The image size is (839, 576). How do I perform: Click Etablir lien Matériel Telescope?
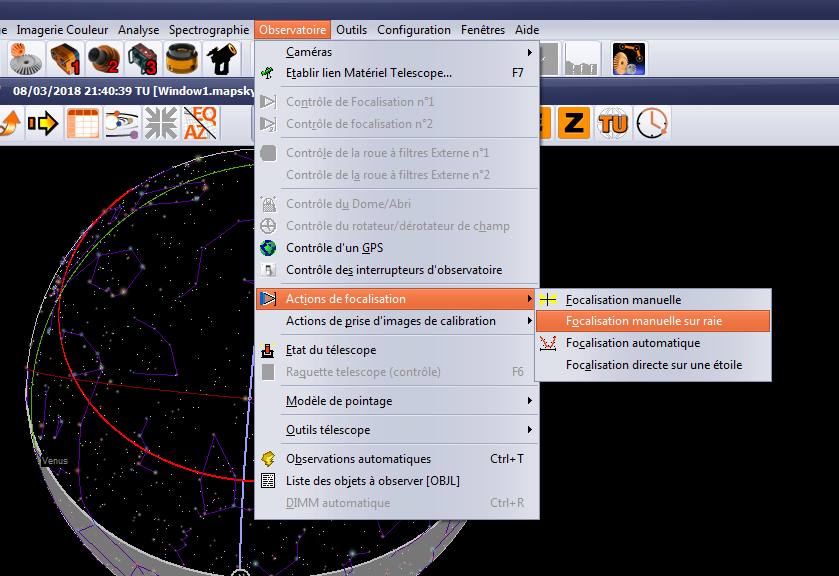(368, 73)
